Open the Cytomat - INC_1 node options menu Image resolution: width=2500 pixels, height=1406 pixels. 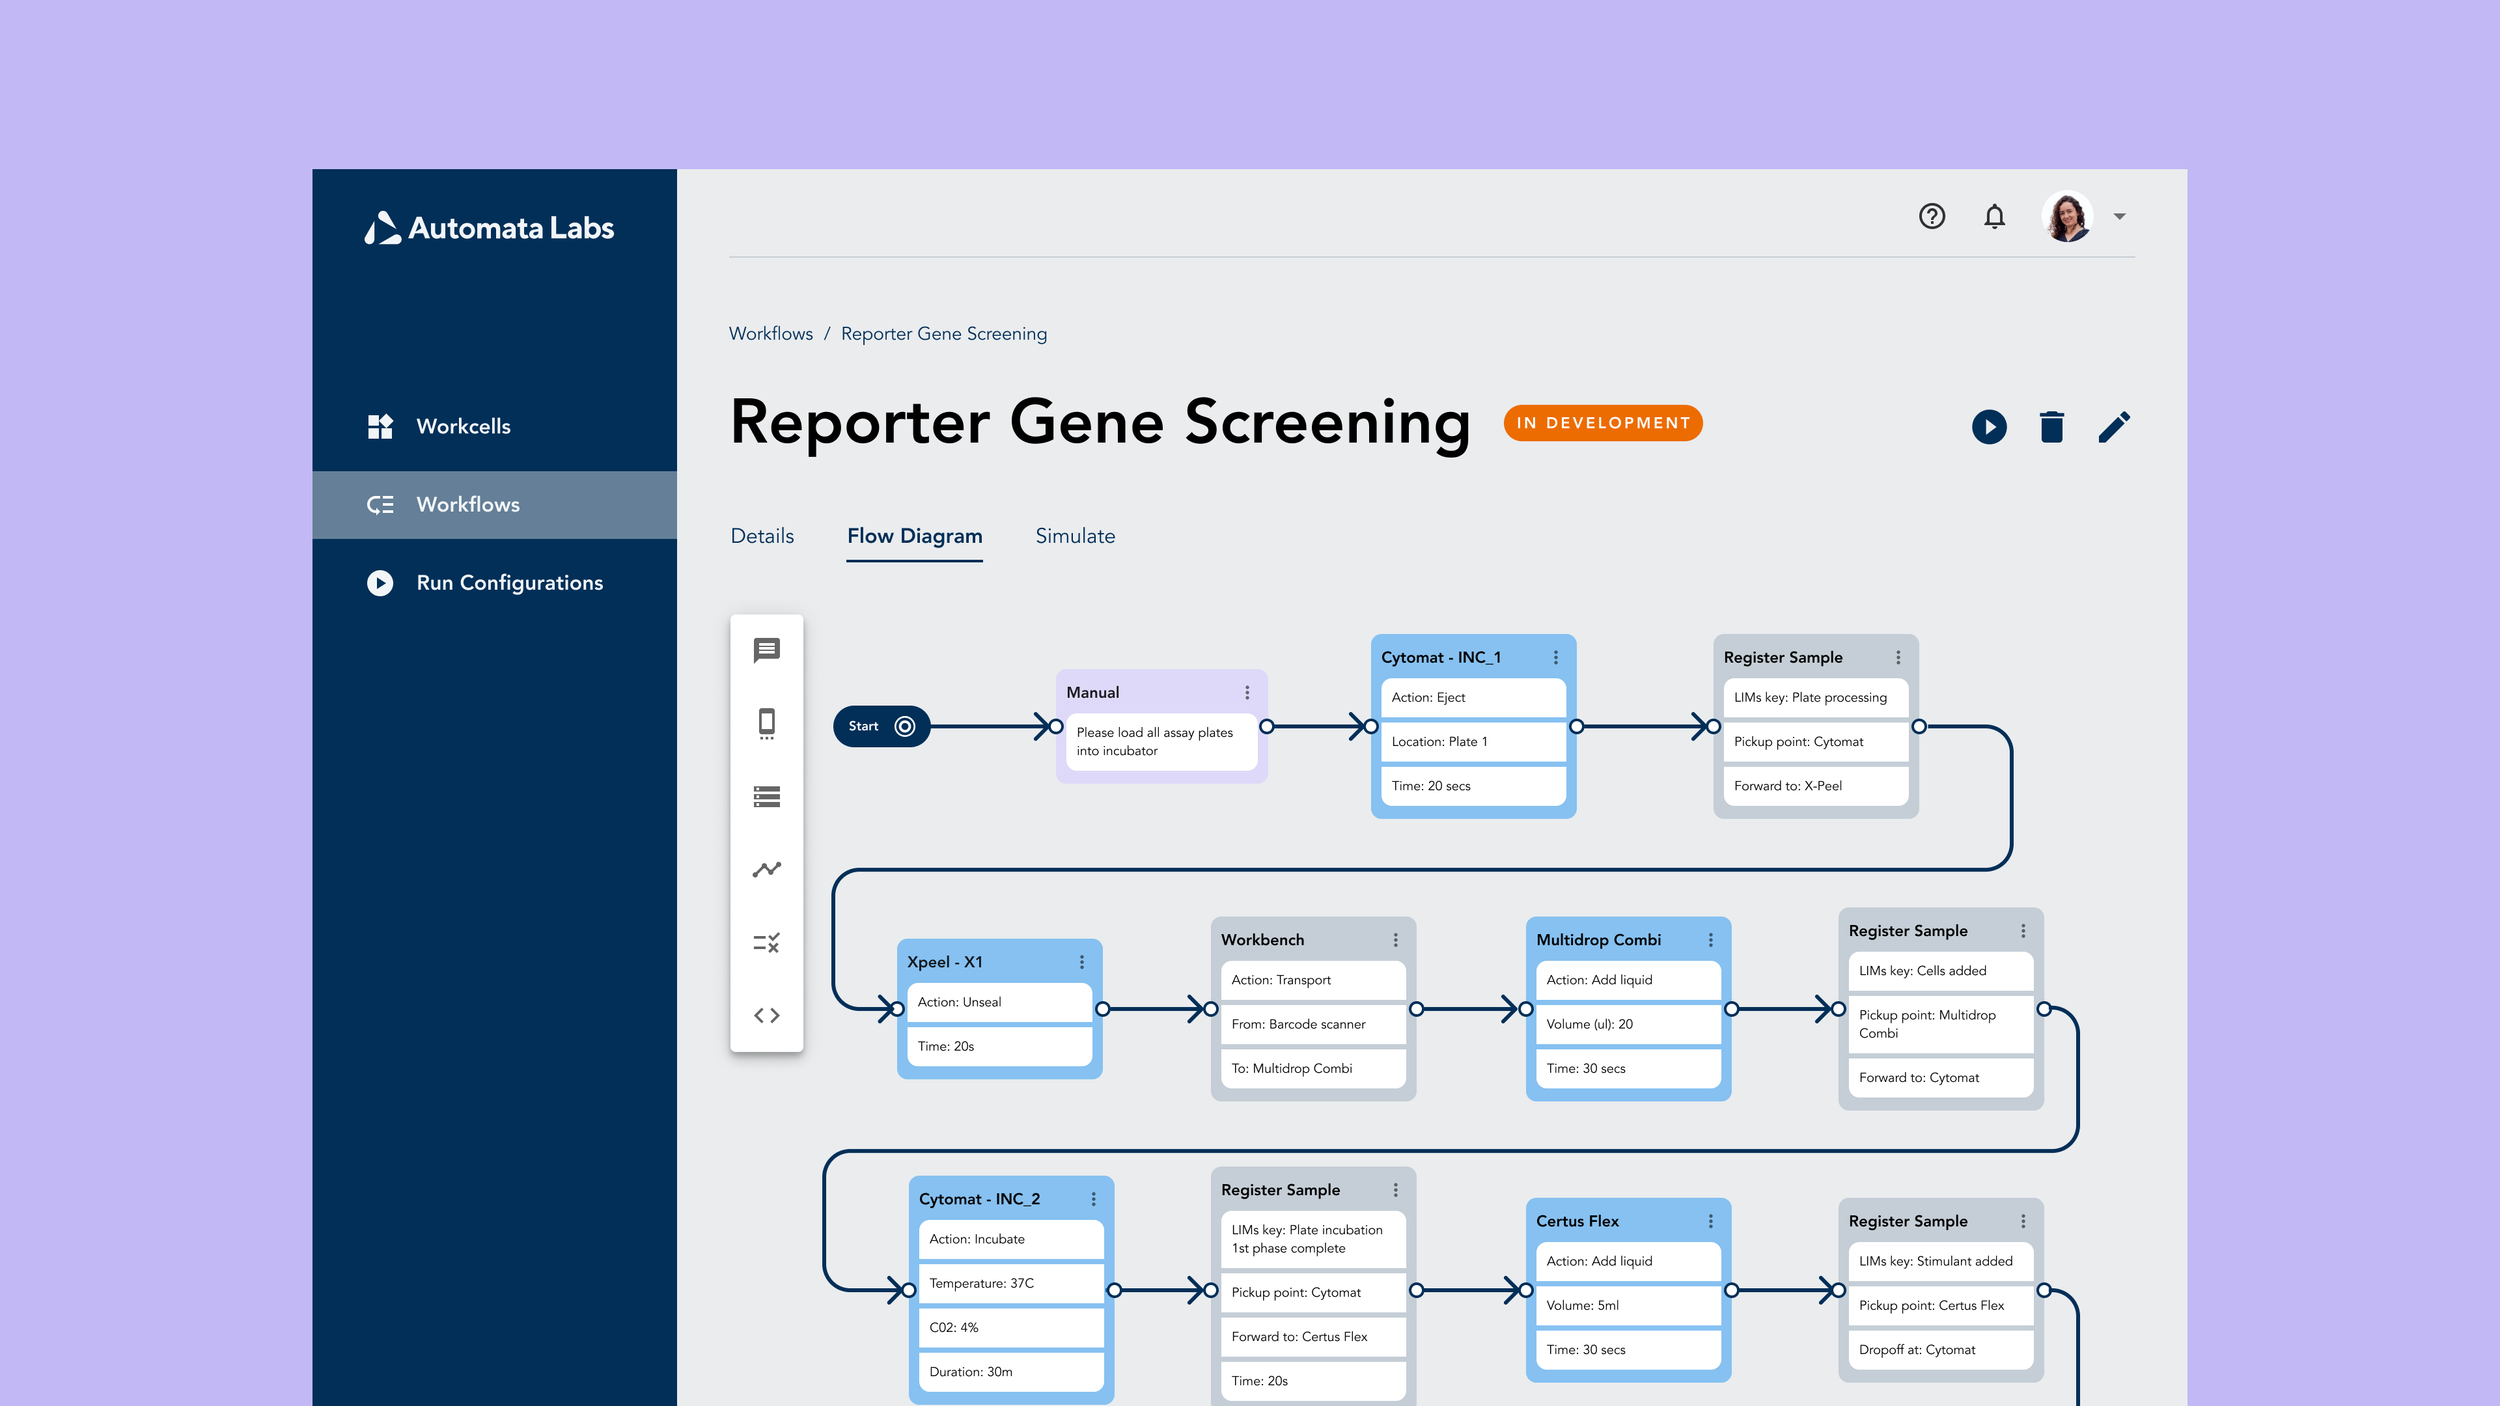pyautogui.click(x=1555, y=657)
